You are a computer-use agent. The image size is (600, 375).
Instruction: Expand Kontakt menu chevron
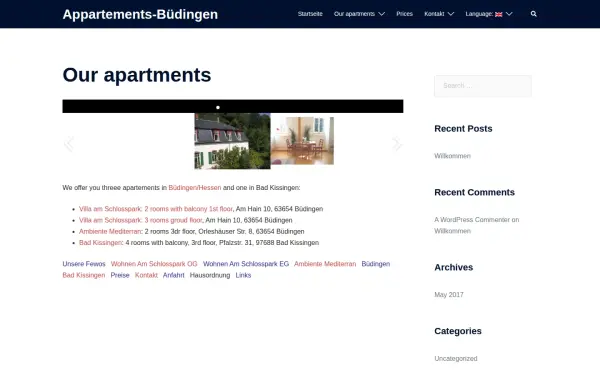click(451, 14)
